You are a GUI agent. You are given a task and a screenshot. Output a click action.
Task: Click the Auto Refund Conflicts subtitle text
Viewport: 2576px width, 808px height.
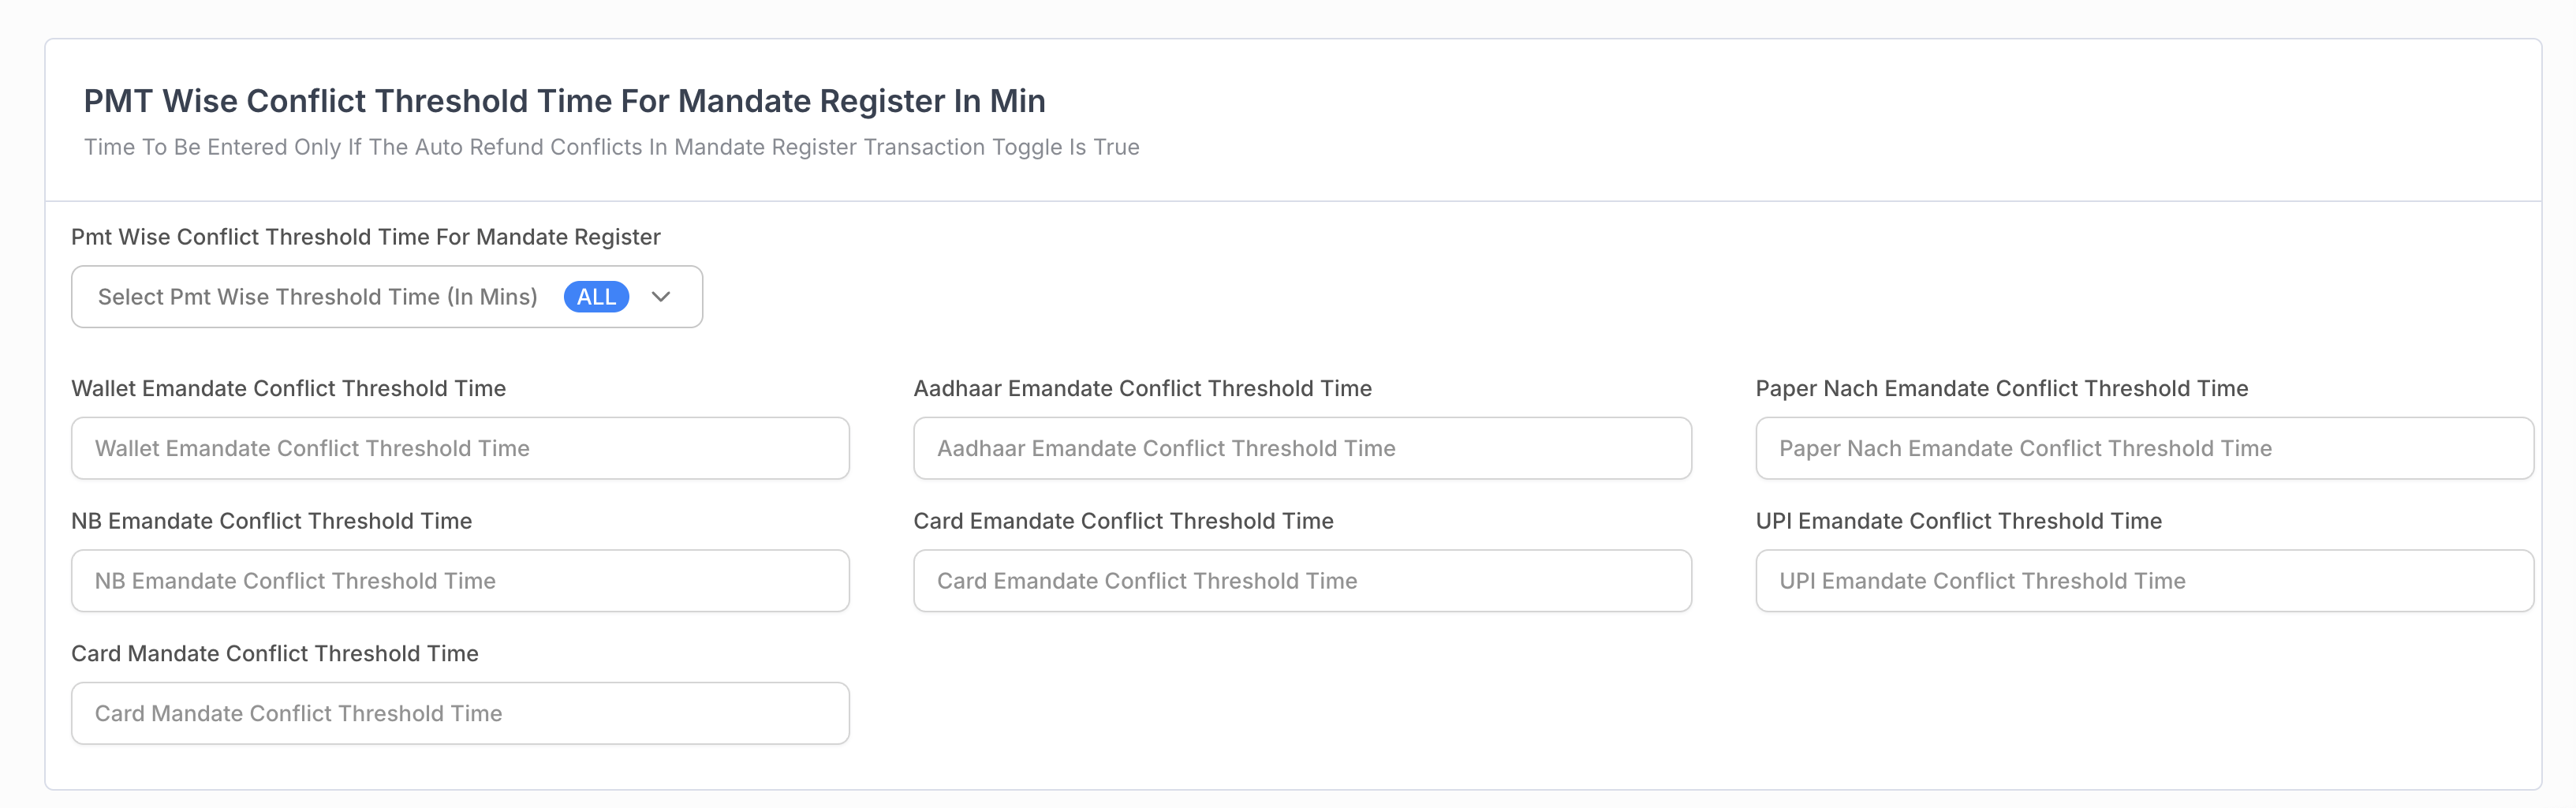click(612, 146)
